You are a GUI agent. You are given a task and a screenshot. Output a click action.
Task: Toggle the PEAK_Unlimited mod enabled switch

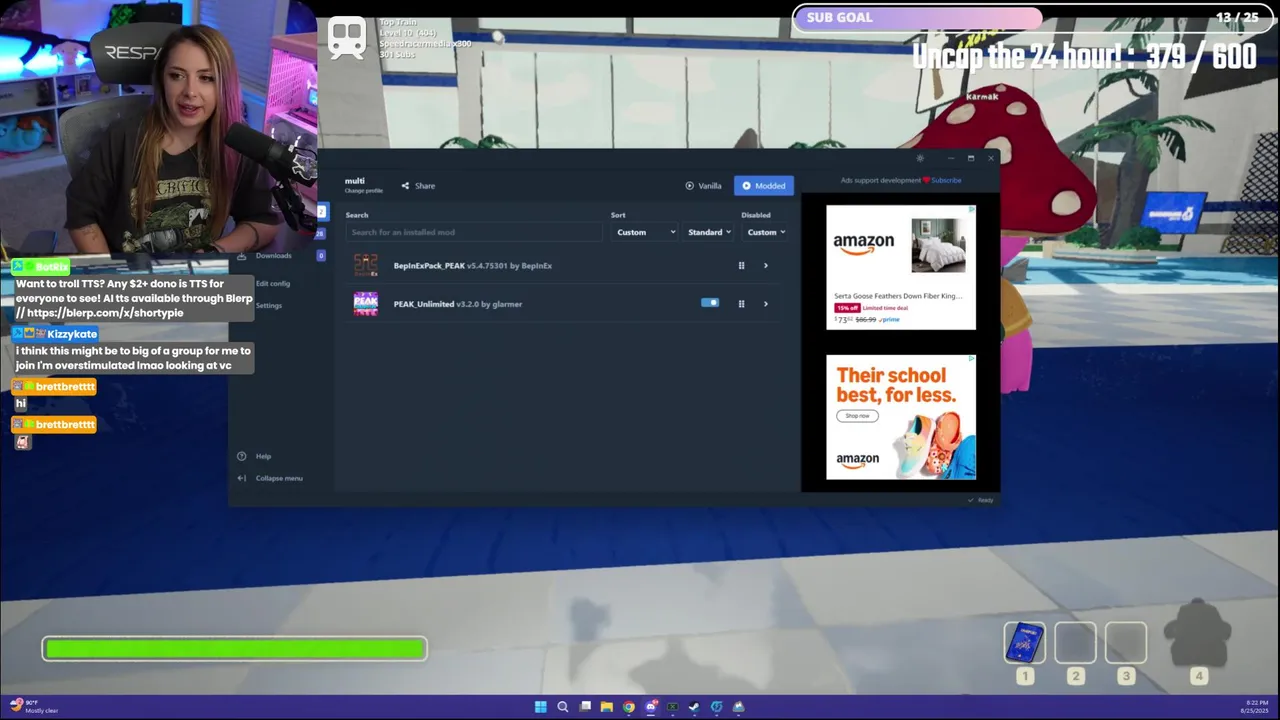pos(710,303)
